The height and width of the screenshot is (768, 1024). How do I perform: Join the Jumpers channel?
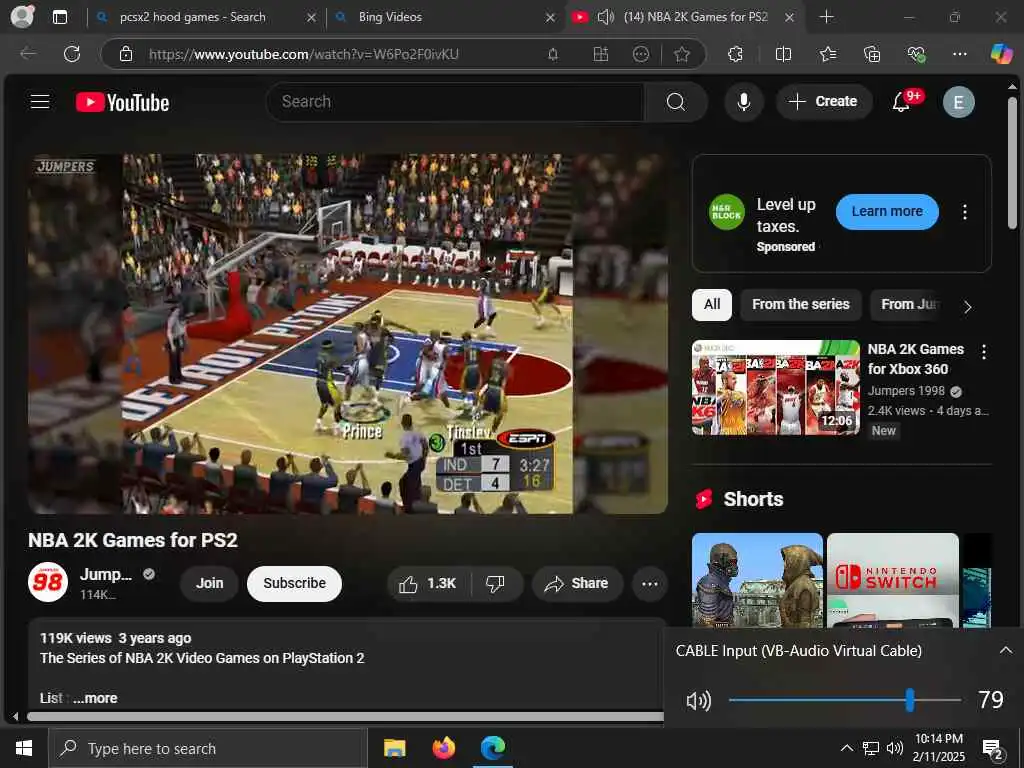[210, 583]
